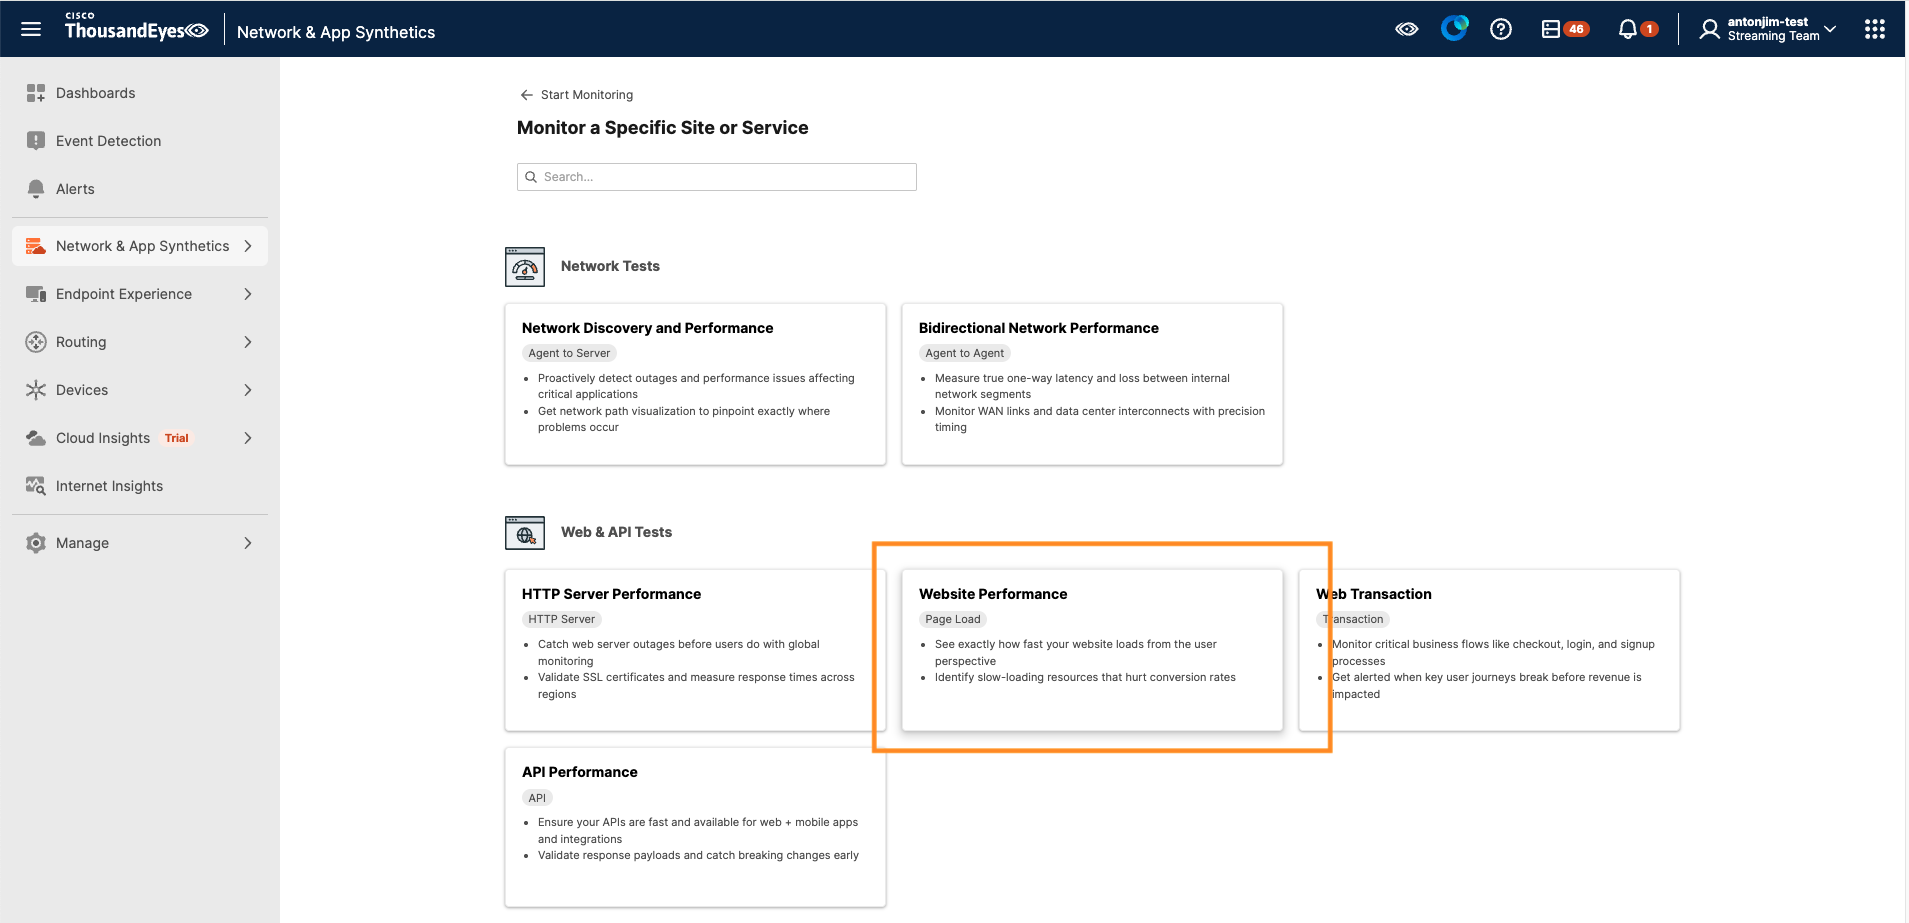The width and height of the screenshot is (1909, 923).
Task: Click the Monitor a Specific Site or Service heading
Action: (662, 128)
